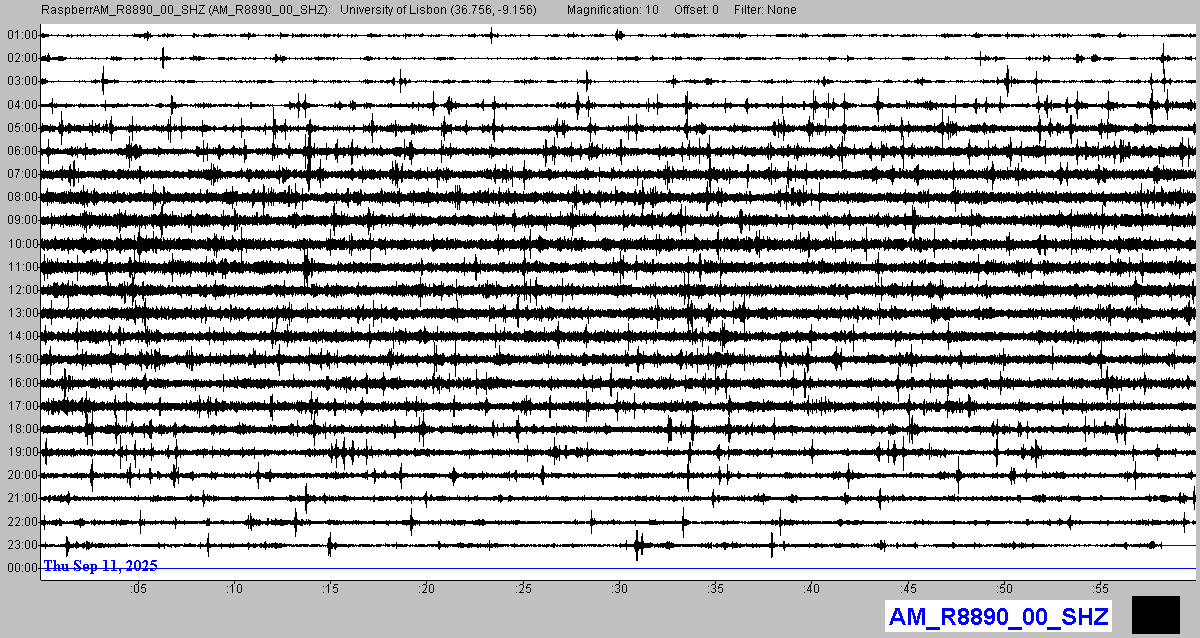
Task: Click the black square in bottom-right corner
Action: click(x=1155, y=615)
